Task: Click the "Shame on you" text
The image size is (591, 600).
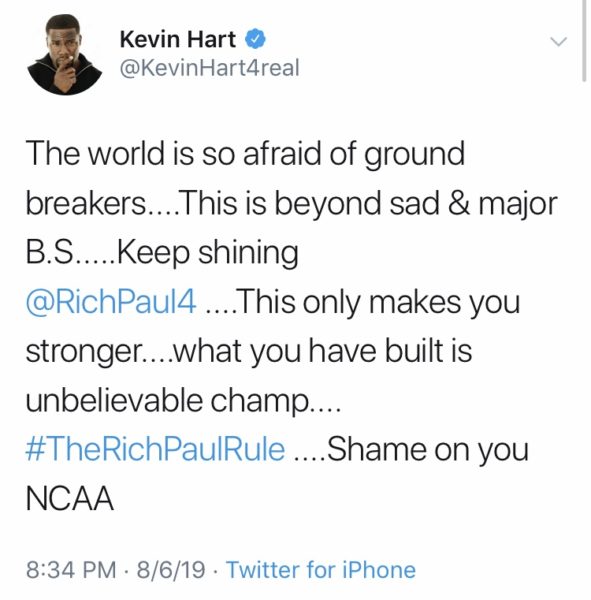Action: coord(428,449)
